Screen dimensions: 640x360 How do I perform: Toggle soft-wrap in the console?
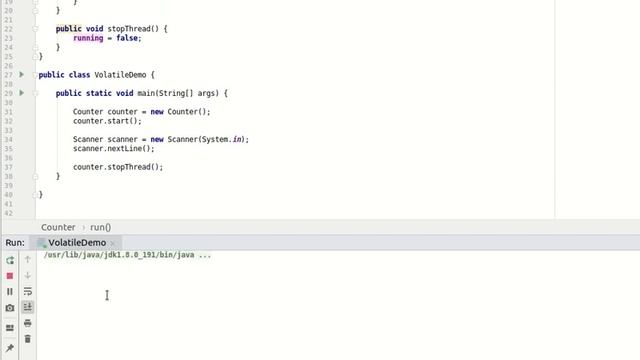[27, 291]
